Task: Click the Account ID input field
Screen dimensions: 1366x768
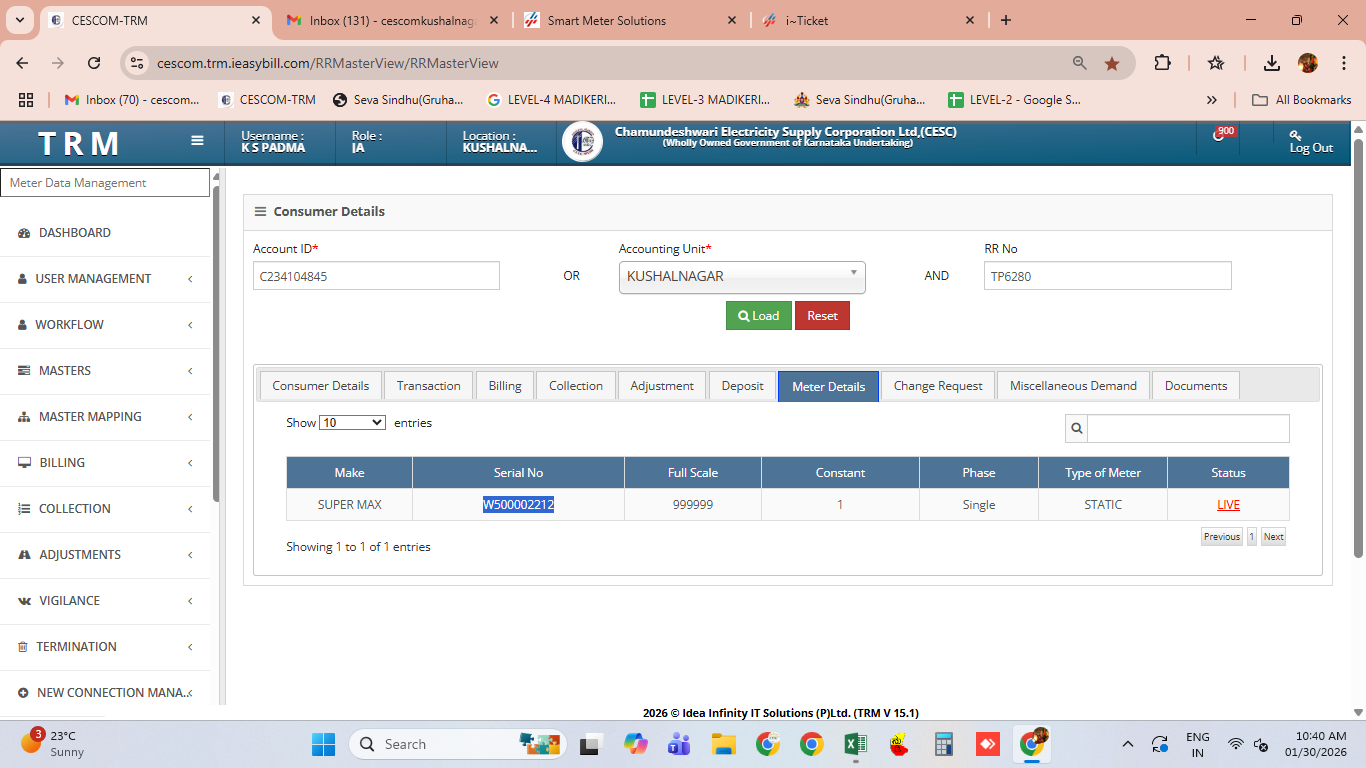Action: click(x=376, y=276)
